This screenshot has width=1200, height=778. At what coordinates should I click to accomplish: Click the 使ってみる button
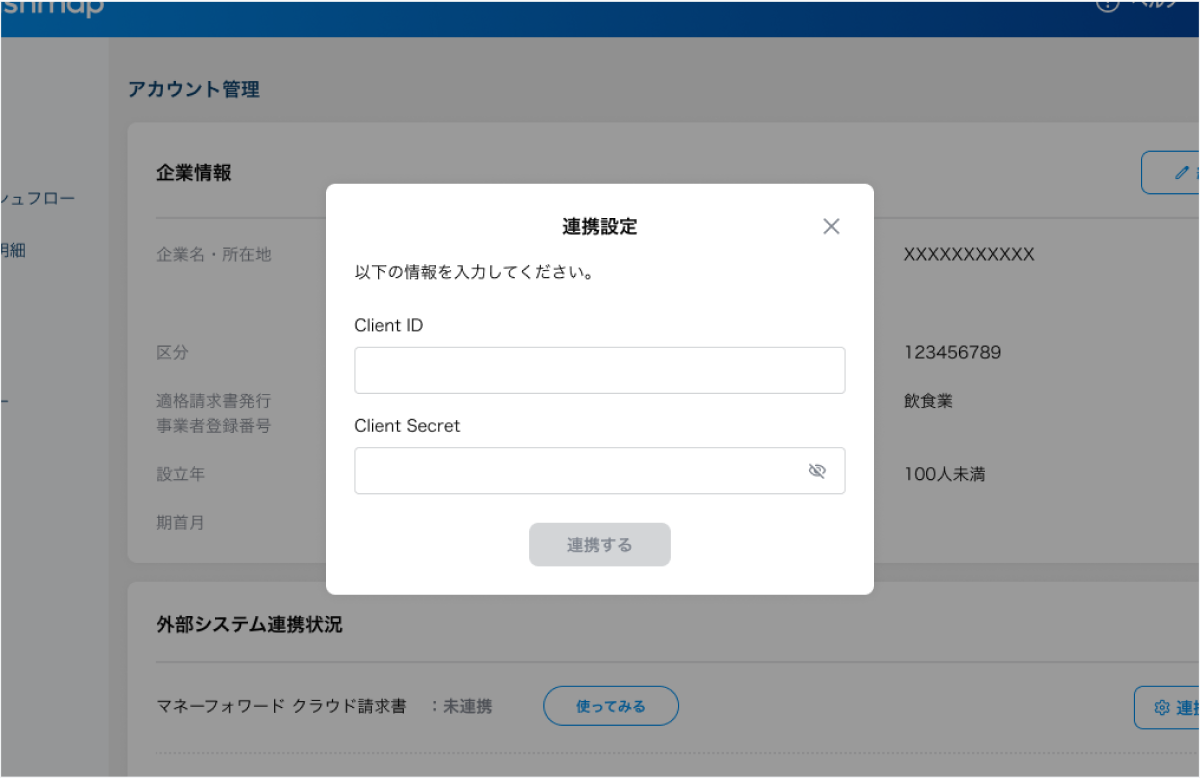click(610, 706)
